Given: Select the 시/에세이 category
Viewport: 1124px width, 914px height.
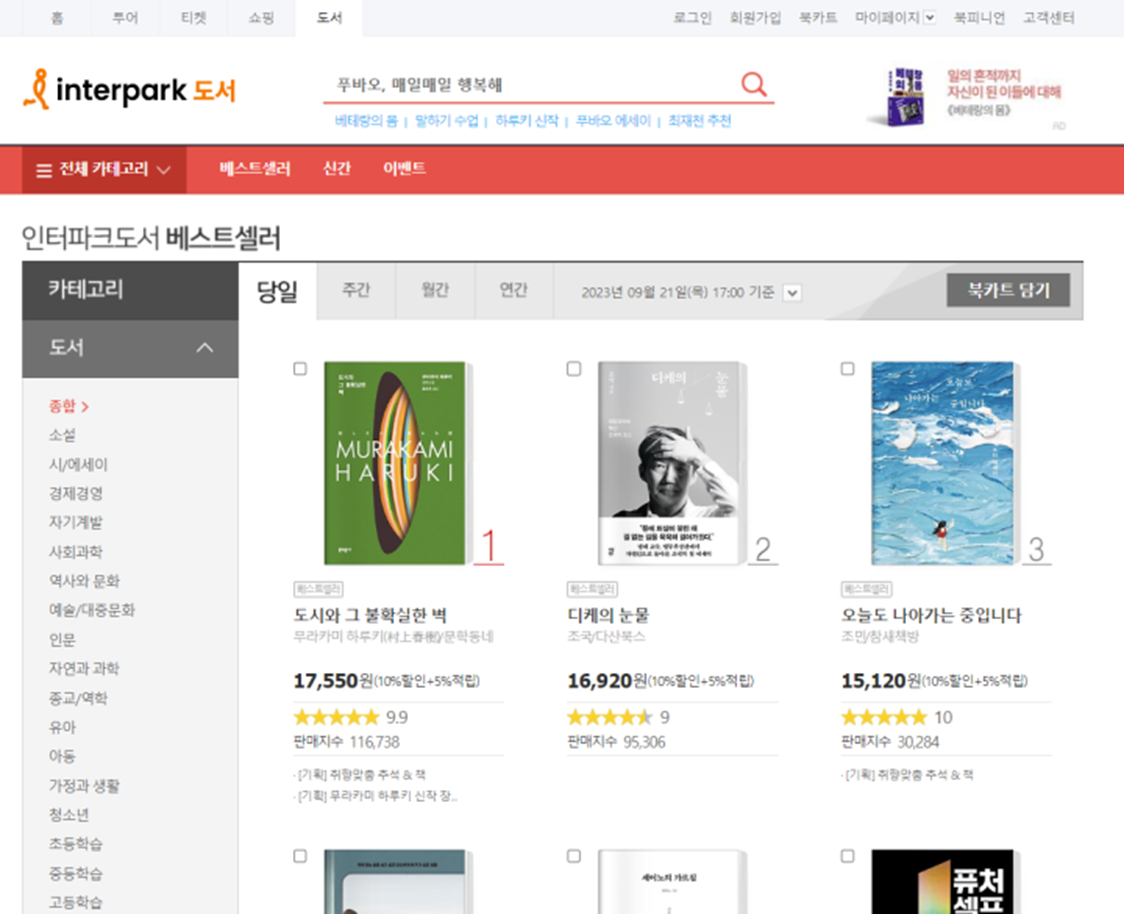Looking at the screenshot, I should pyautogui.click(x=78, y=465).
